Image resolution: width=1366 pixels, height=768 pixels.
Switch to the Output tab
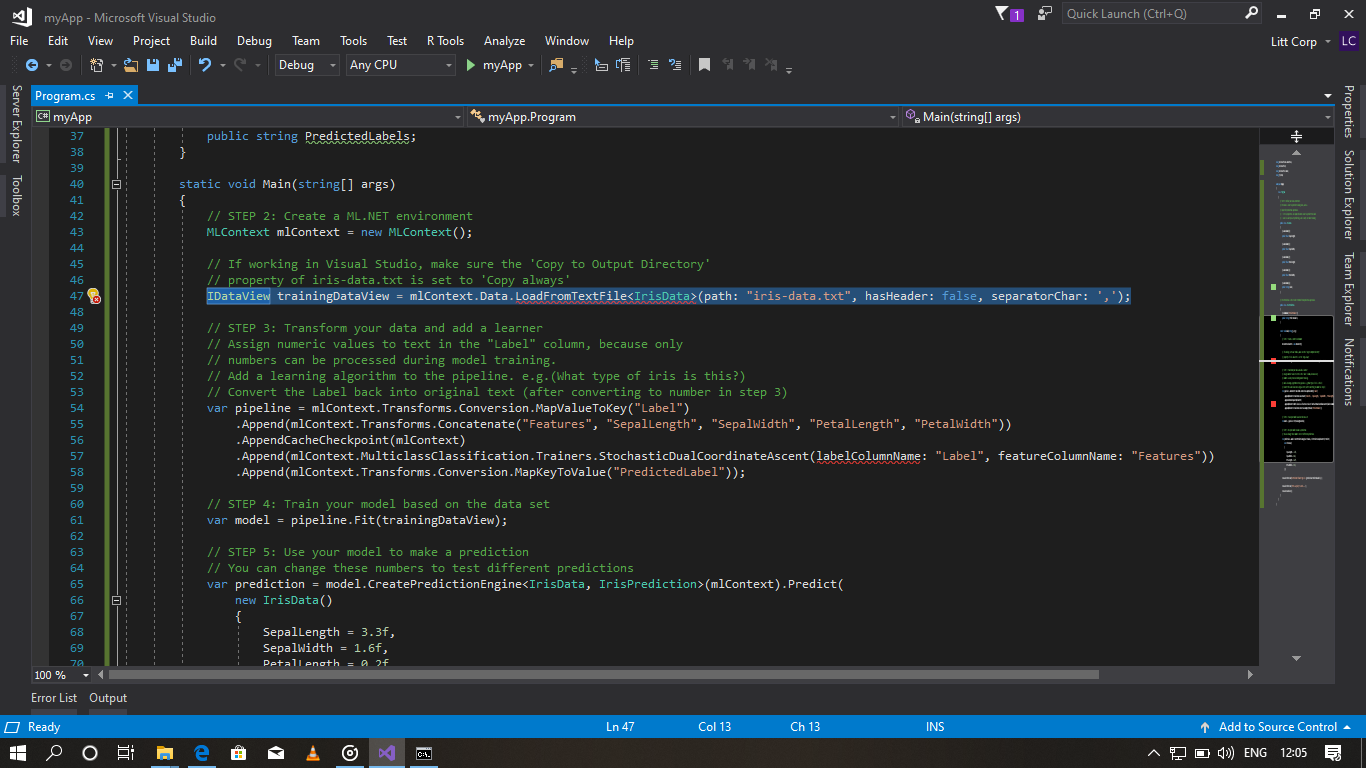(x=107, y=698)
